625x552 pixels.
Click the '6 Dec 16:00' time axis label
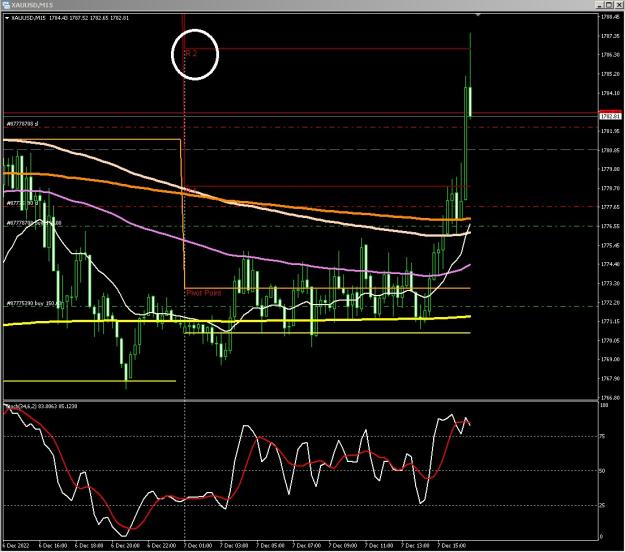click(53, 545)
